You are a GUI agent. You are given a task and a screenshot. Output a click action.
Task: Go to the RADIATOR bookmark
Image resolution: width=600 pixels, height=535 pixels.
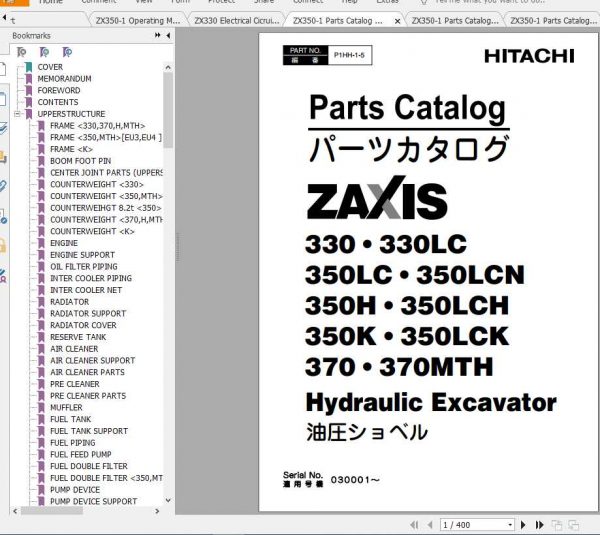70,302
